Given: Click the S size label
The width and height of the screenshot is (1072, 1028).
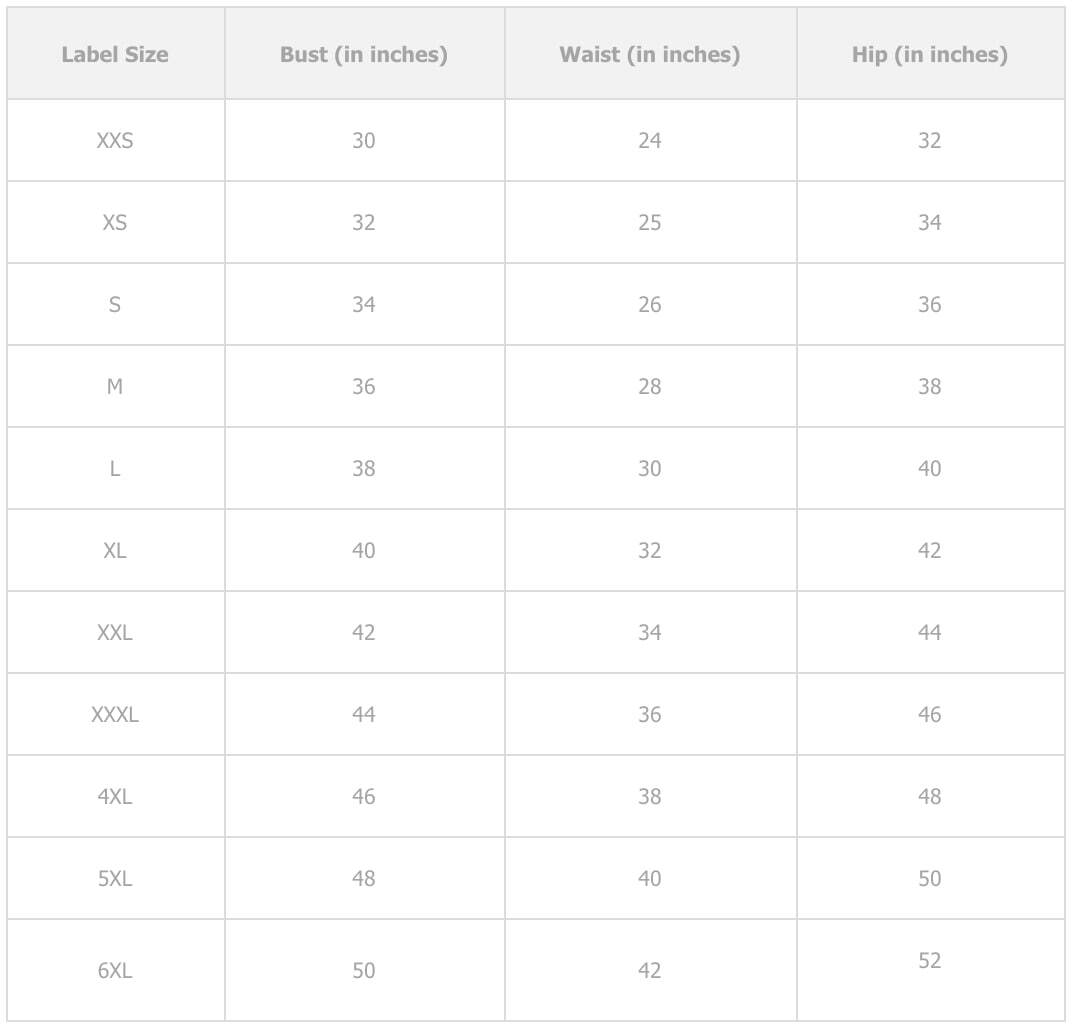Looking at the screenshot, I should tap(115, 305).
